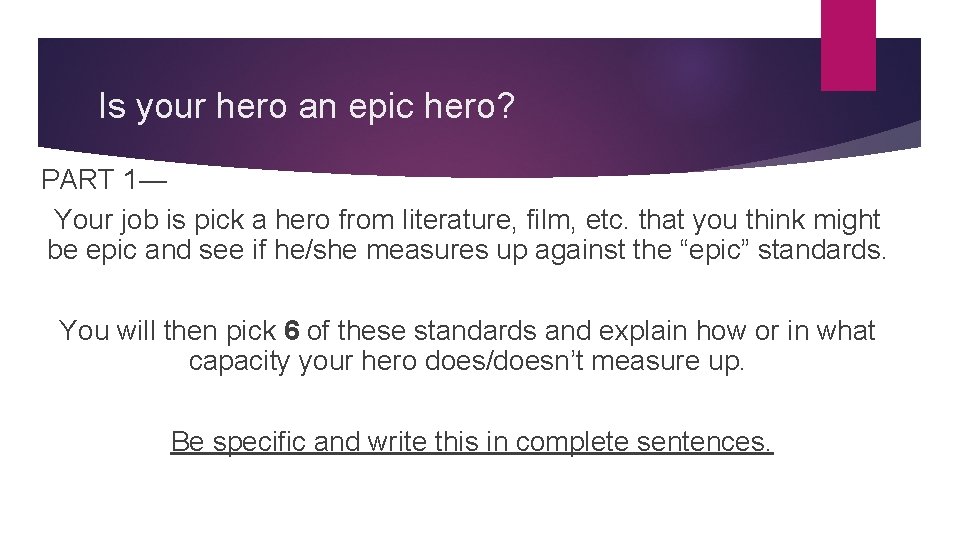Click the underlined "Be specific" sentence
Image resolution: width=960 pixels, height=540 pixels.
(472, 441)
